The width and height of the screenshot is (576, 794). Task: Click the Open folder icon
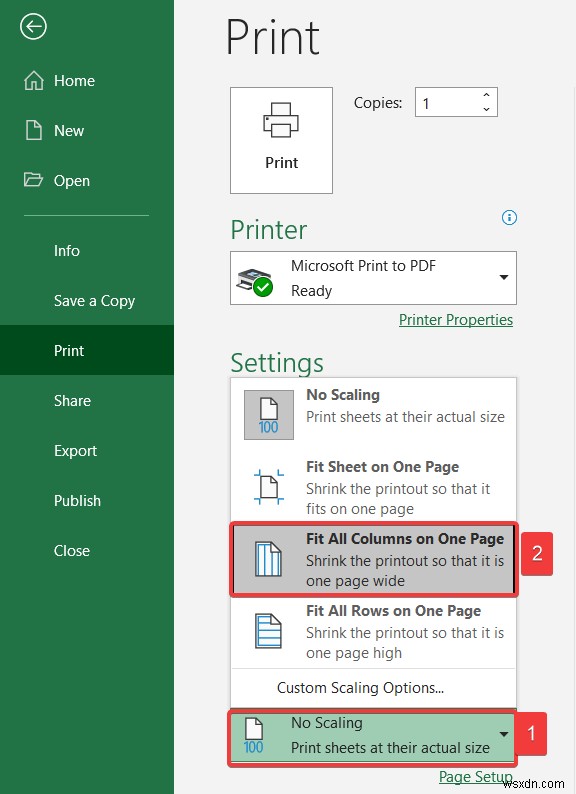pyautogui.click(x=33, y=180)
